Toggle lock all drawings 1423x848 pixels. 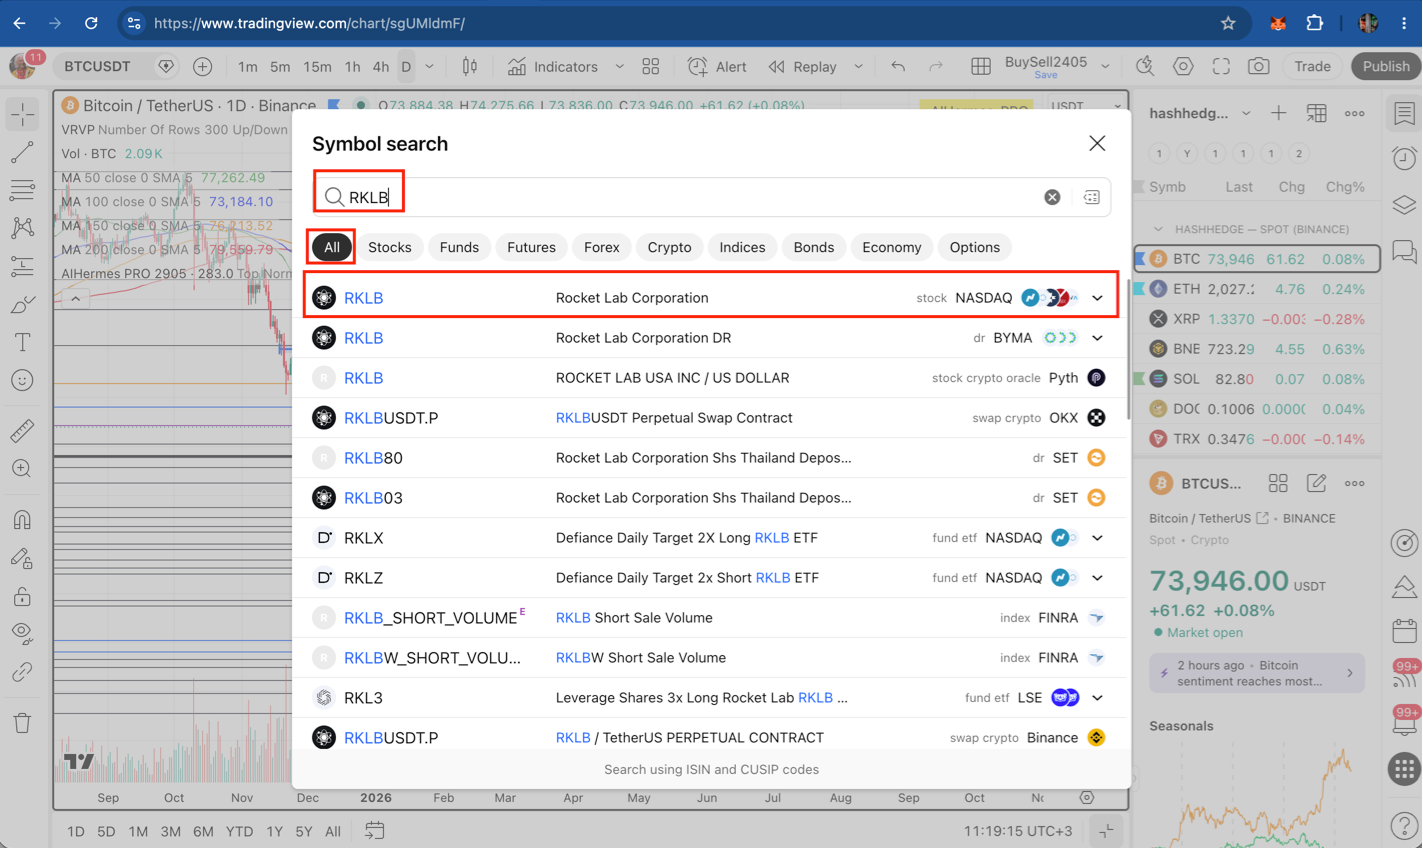click(22, 596)
